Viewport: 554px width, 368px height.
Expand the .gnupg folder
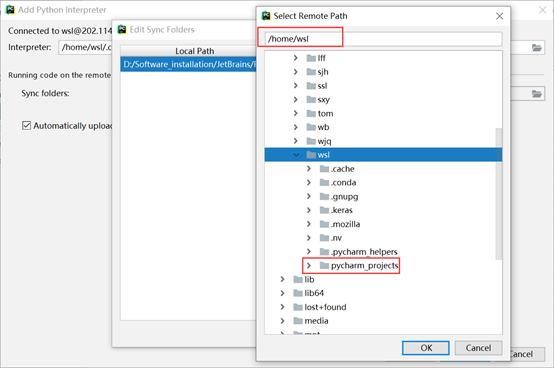(x=309, y=196)
